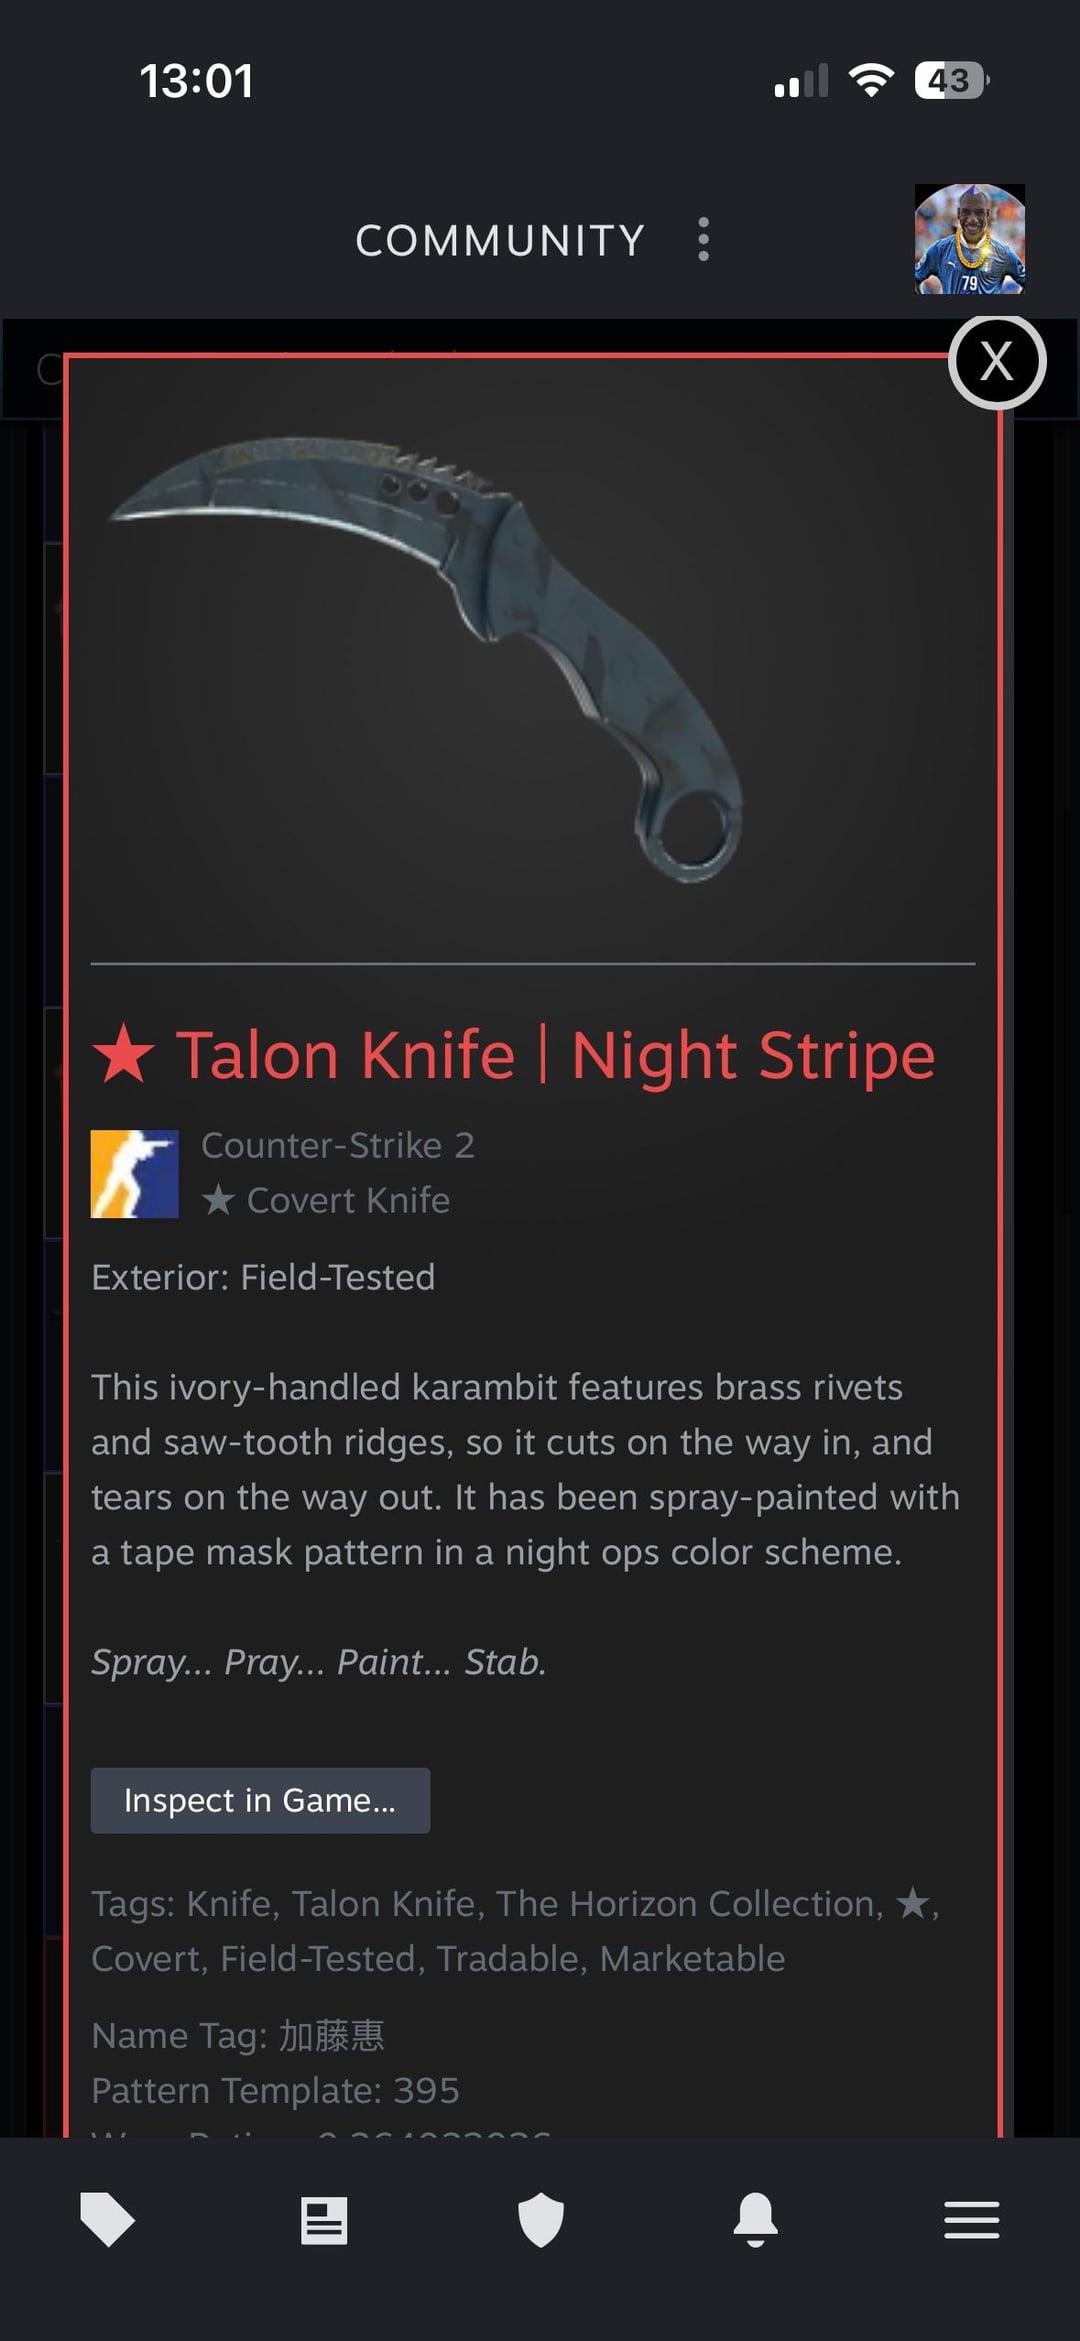
Task: Tap the Covert Knife rarity text
Action: tap(326, 1200)
